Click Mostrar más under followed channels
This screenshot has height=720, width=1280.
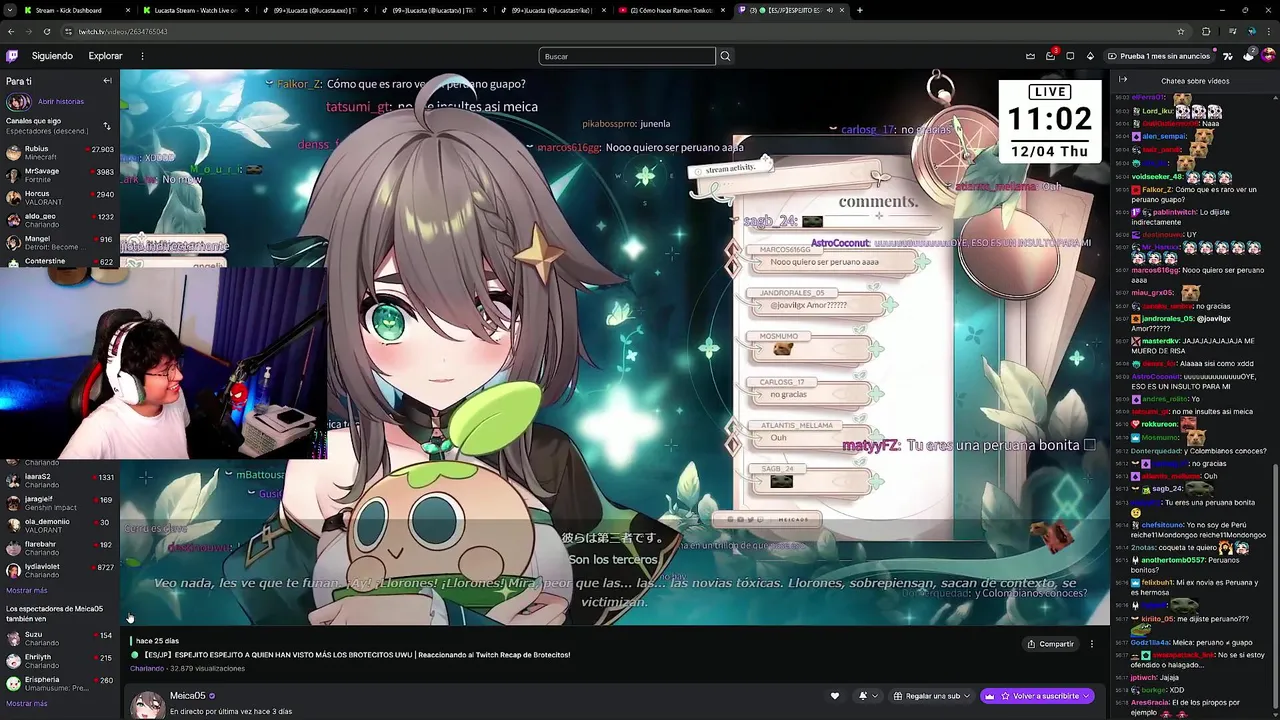tap(26, 591)
